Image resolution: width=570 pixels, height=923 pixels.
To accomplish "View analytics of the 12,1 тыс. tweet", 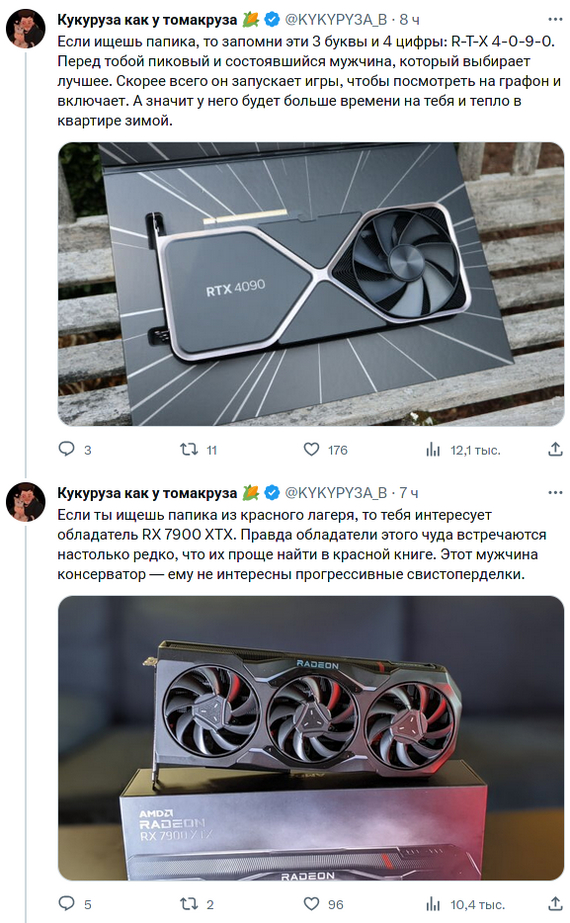I will pos(463,450).
